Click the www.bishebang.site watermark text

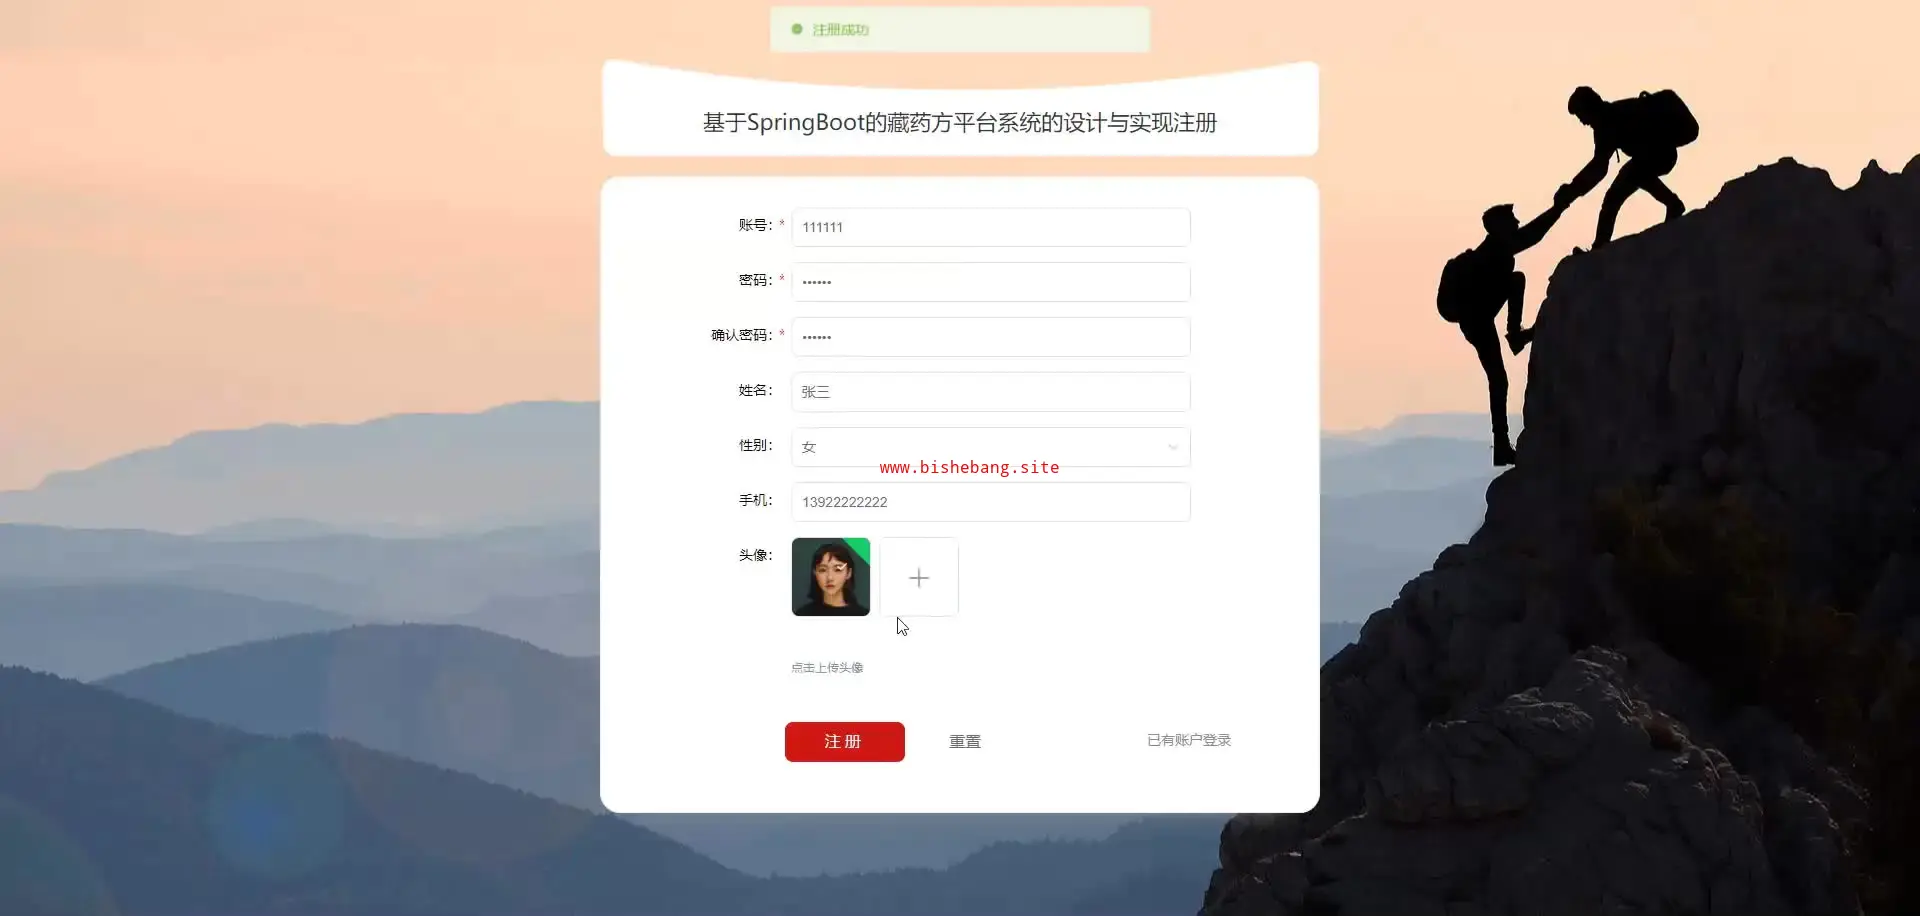969,467
